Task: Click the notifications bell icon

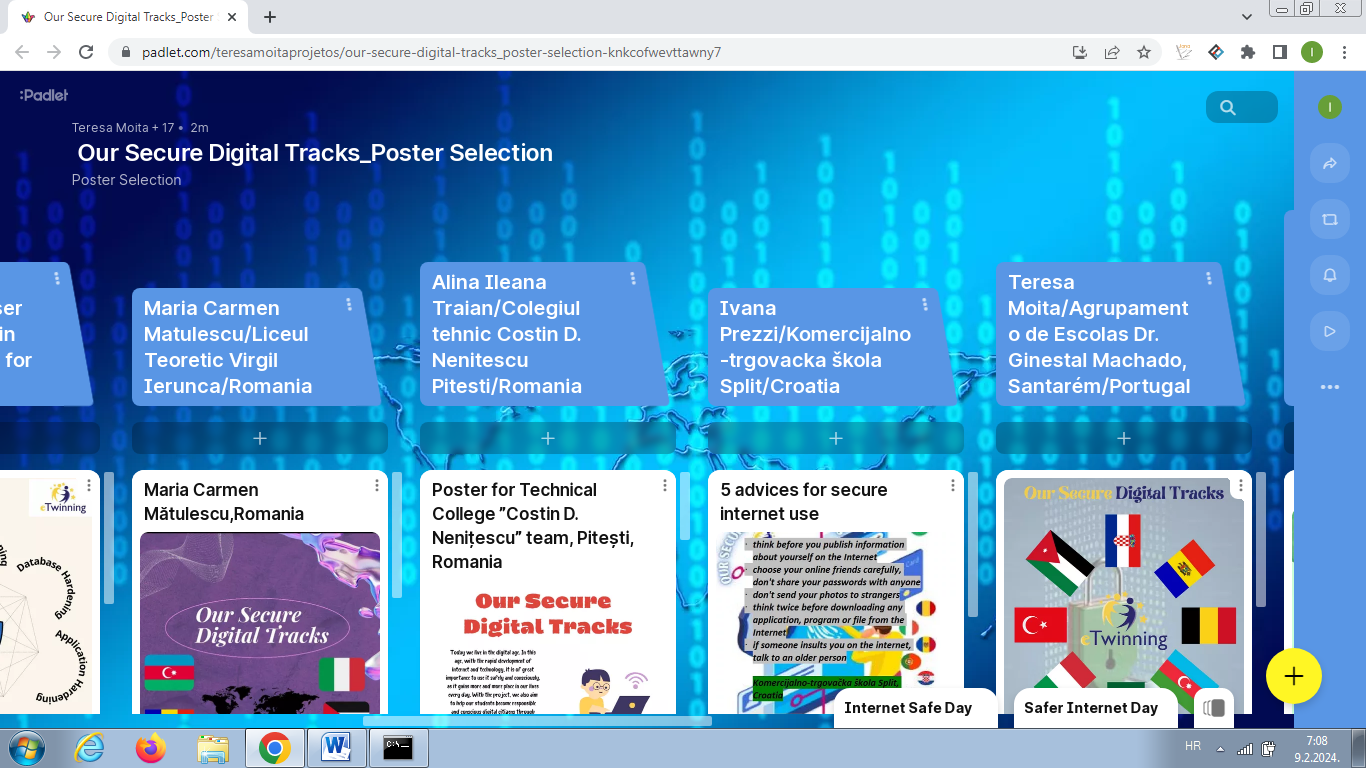Action: click(1329, 276)
